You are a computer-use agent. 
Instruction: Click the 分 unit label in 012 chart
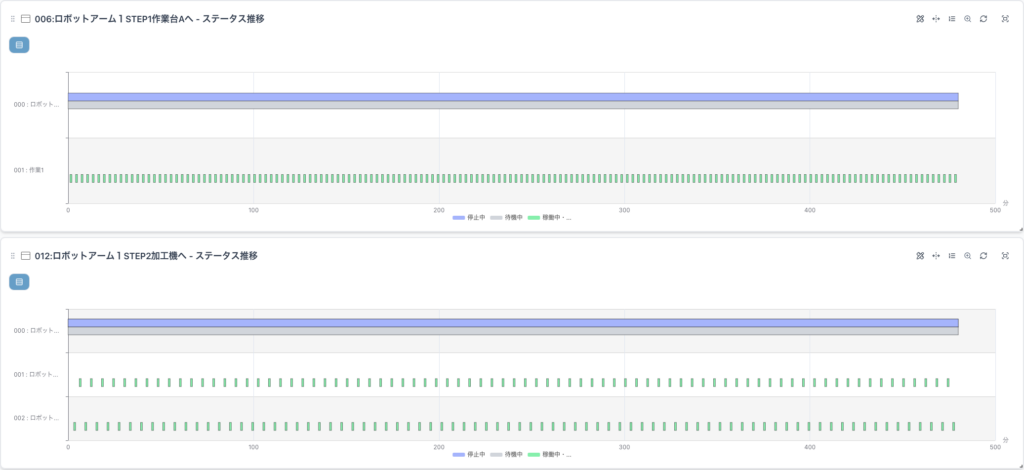coord(1006,440)
